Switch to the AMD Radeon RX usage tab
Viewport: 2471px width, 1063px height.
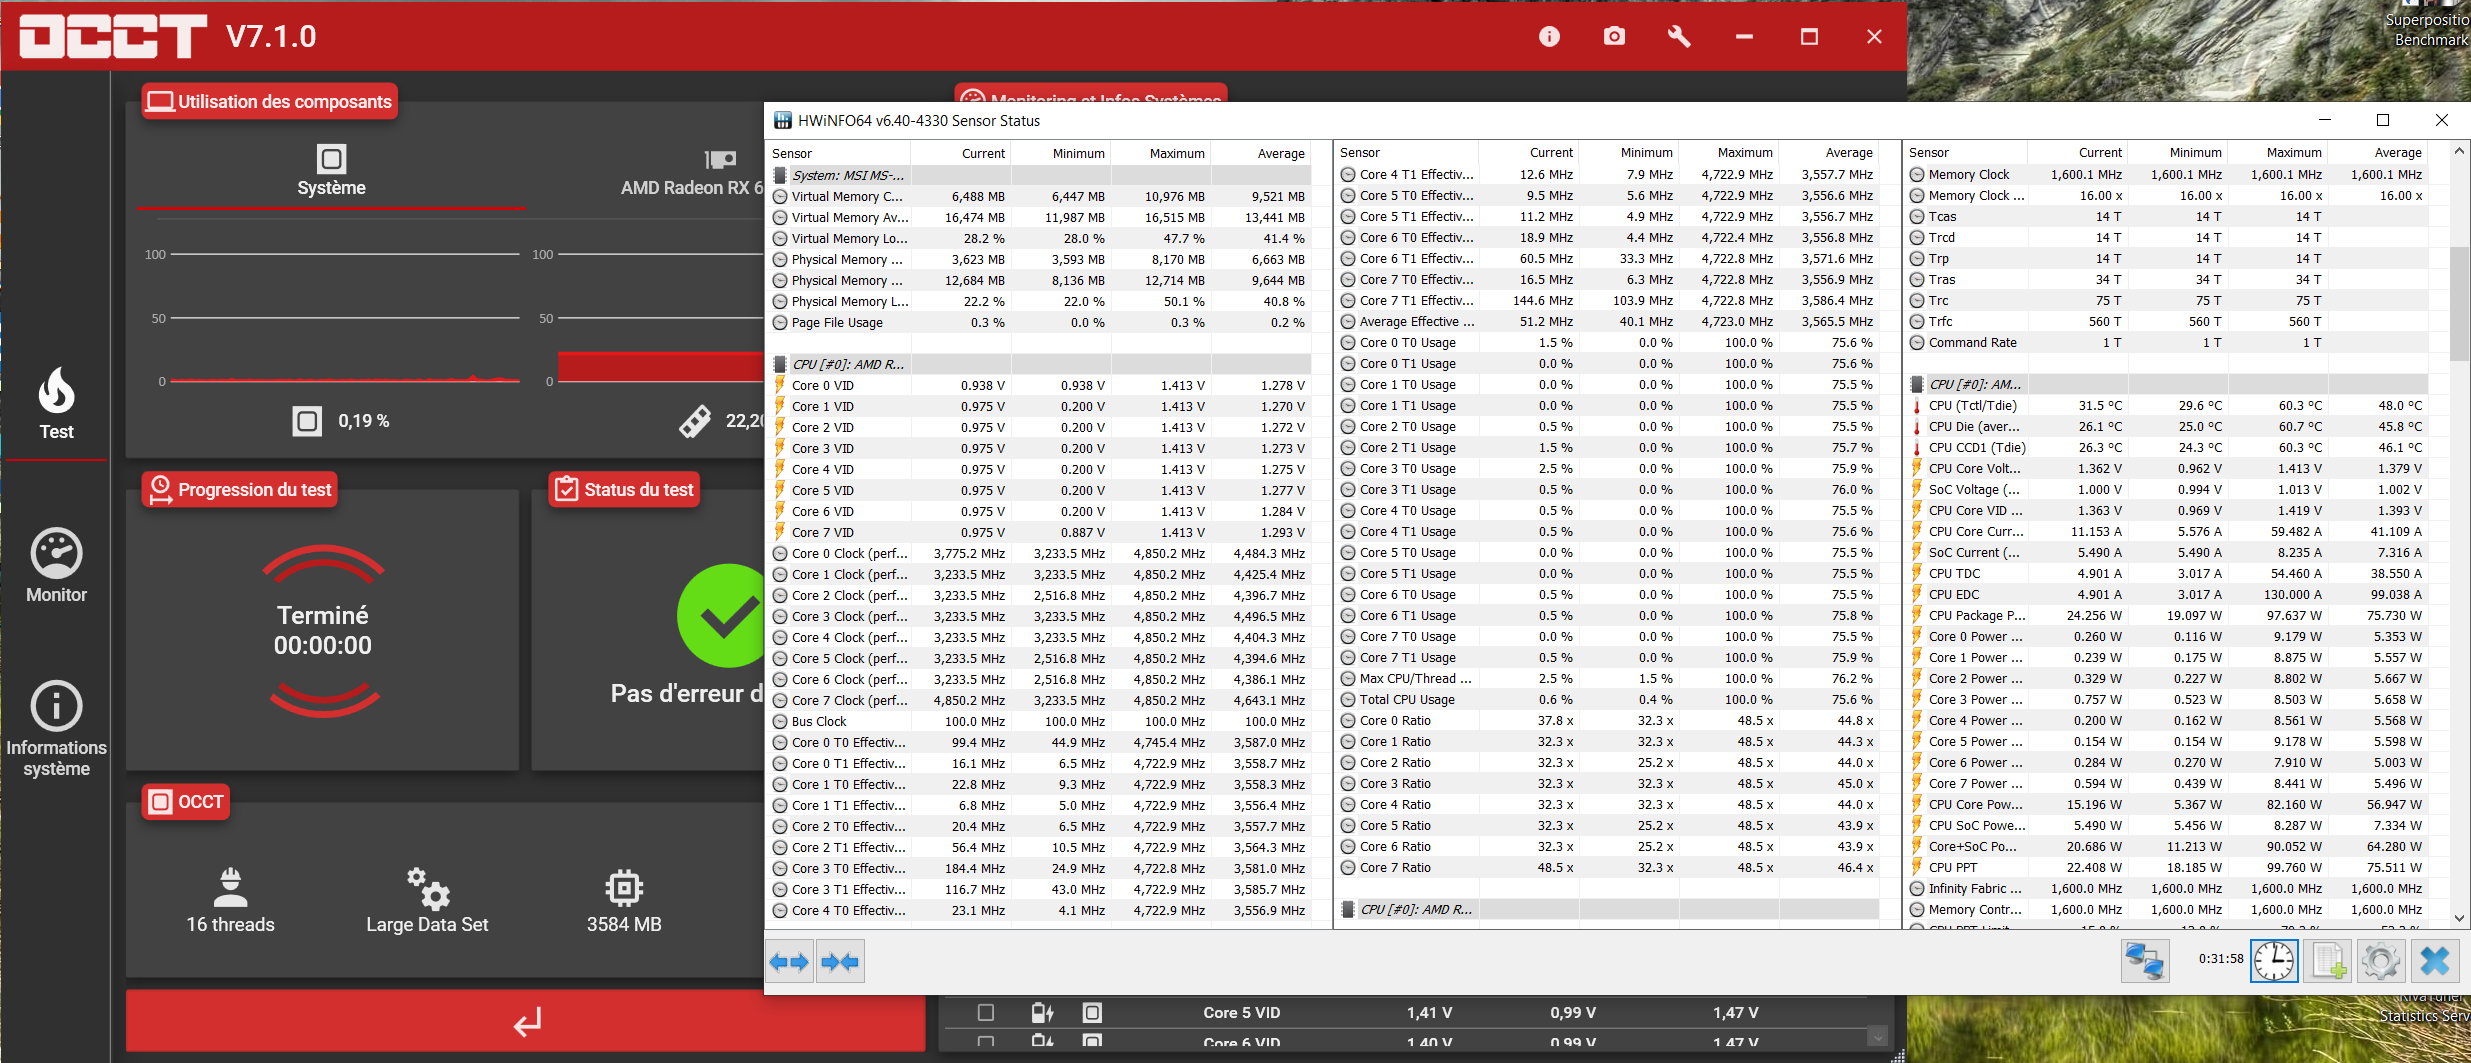pos(692,171)
